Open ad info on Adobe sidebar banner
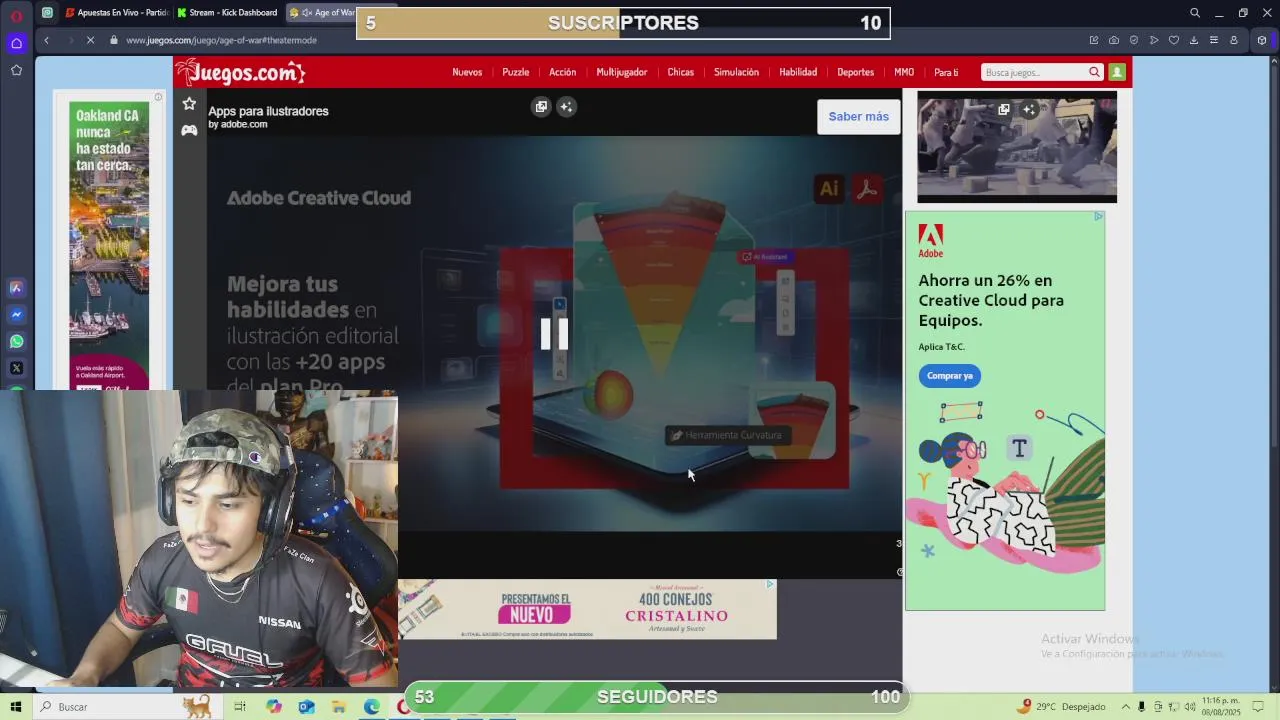The width and height of the screenshot is (1280, 720). coord(1098,216)
